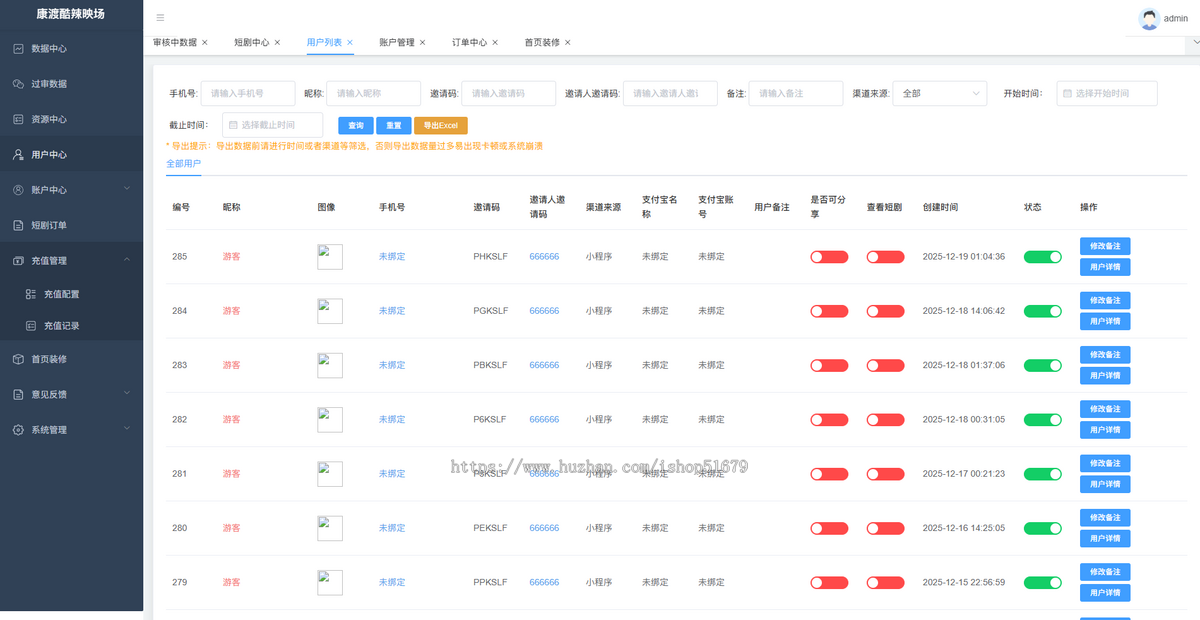This screenshot has height=620, width=1200.
Task: Click the hamburger menu icon beside the tabs
Action: [158, 17]
